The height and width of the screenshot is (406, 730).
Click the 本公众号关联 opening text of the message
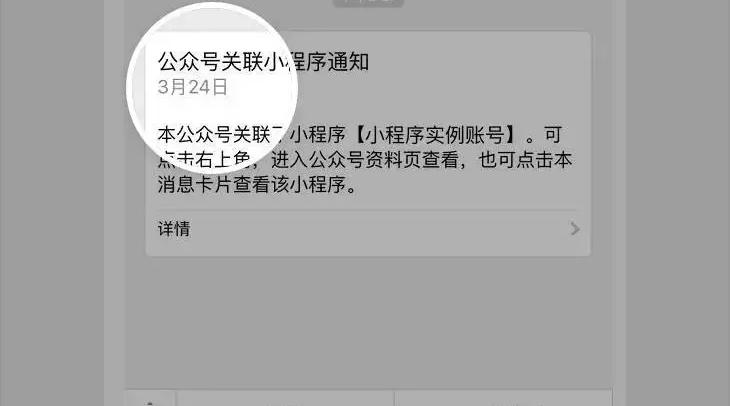click(214, 135)
